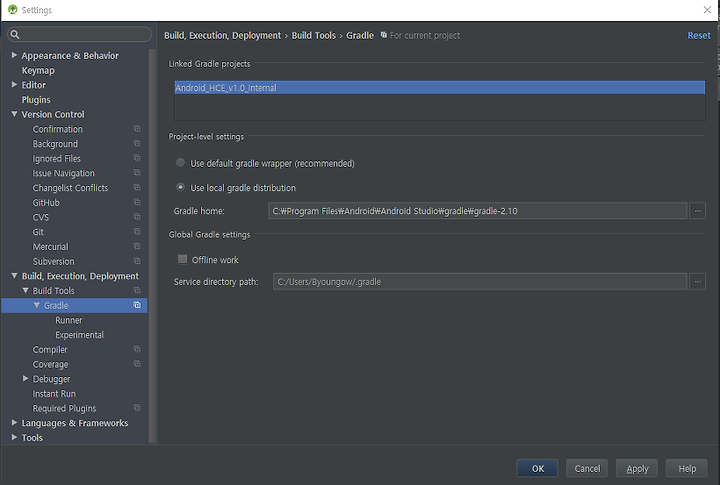Expand the Tools section
This screenshot has width=720, height=485.
pyautogui.click(x=14, y=437)
